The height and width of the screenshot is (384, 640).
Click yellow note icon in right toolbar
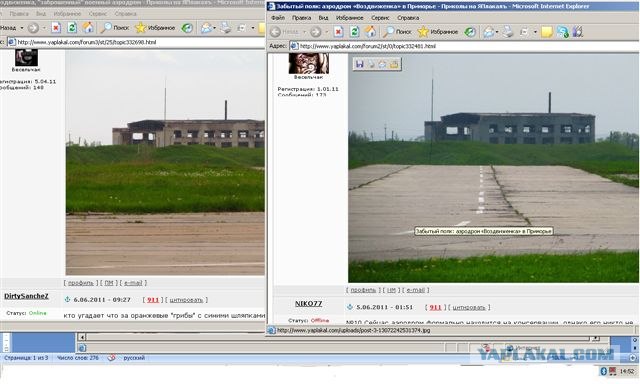pyautogui.click(x=547, y=32)
